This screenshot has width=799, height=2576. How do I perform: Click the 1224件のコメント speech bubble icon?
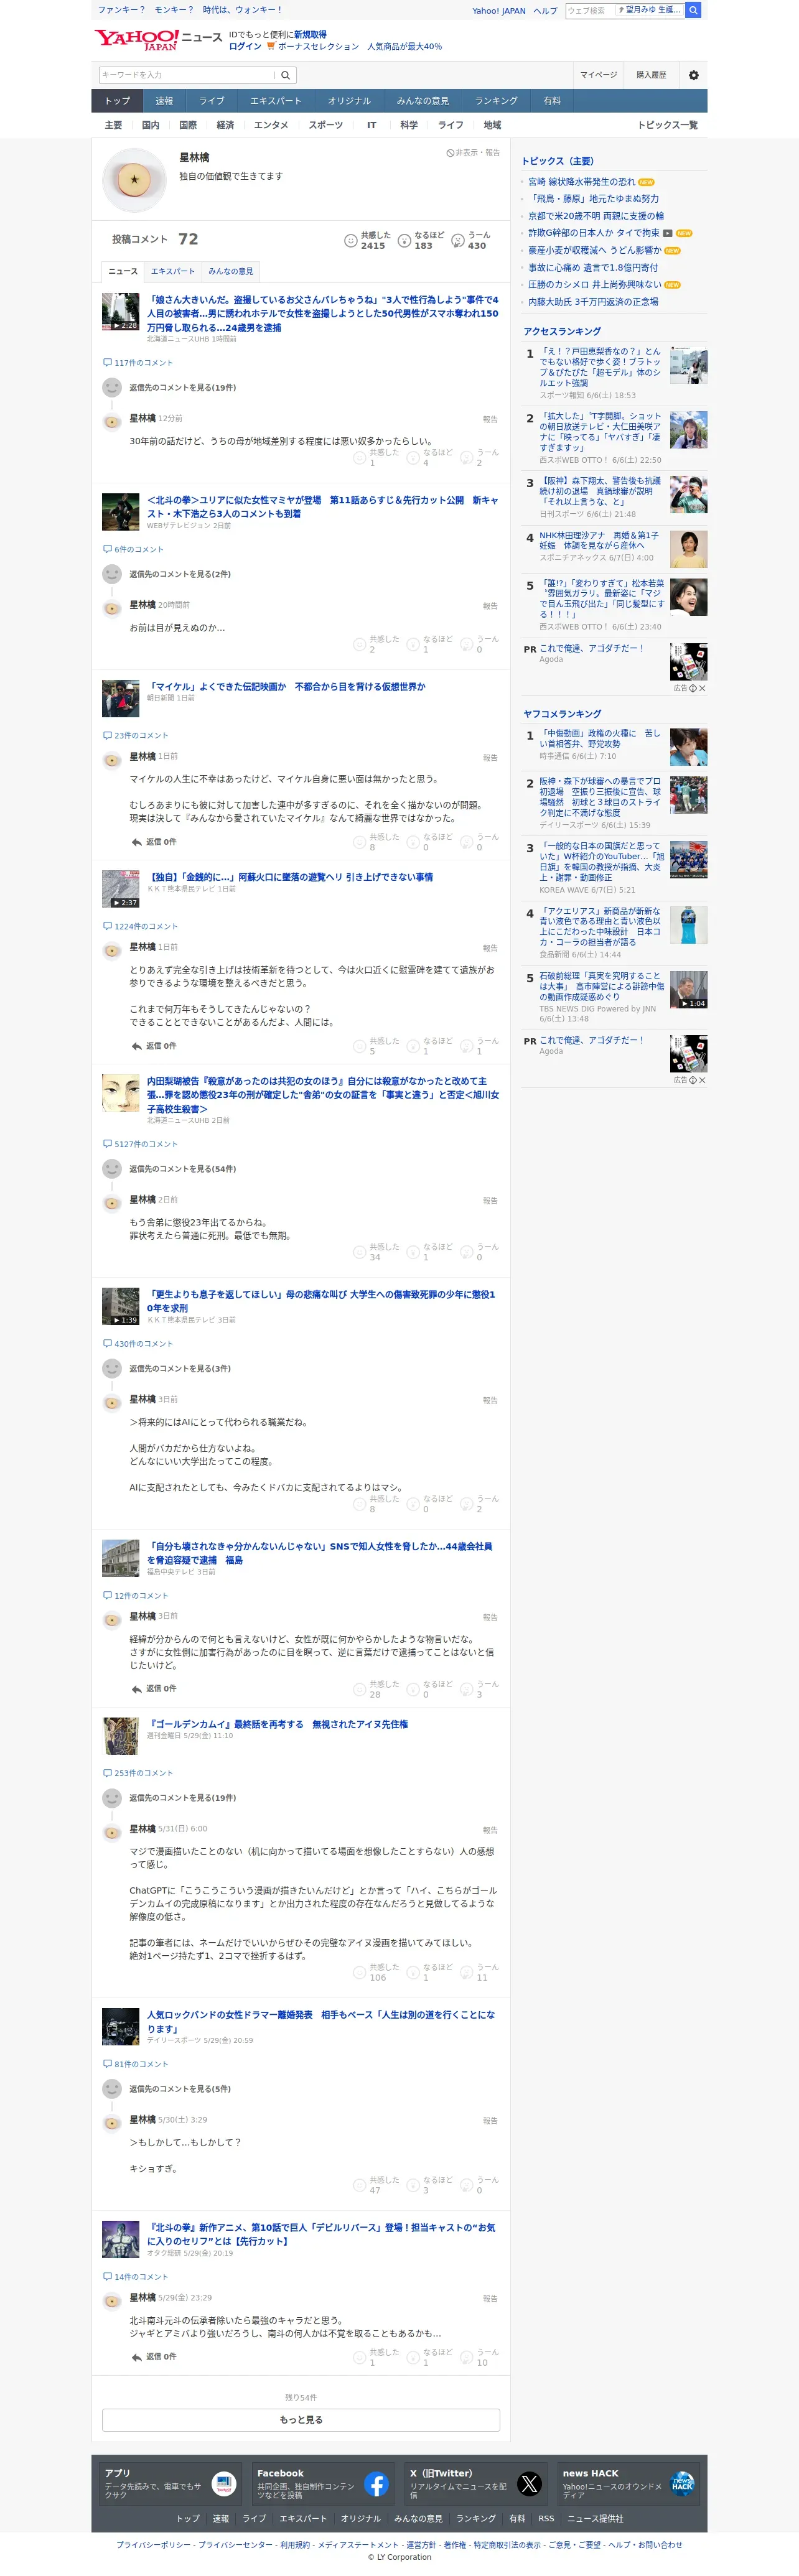coord(107,927)
